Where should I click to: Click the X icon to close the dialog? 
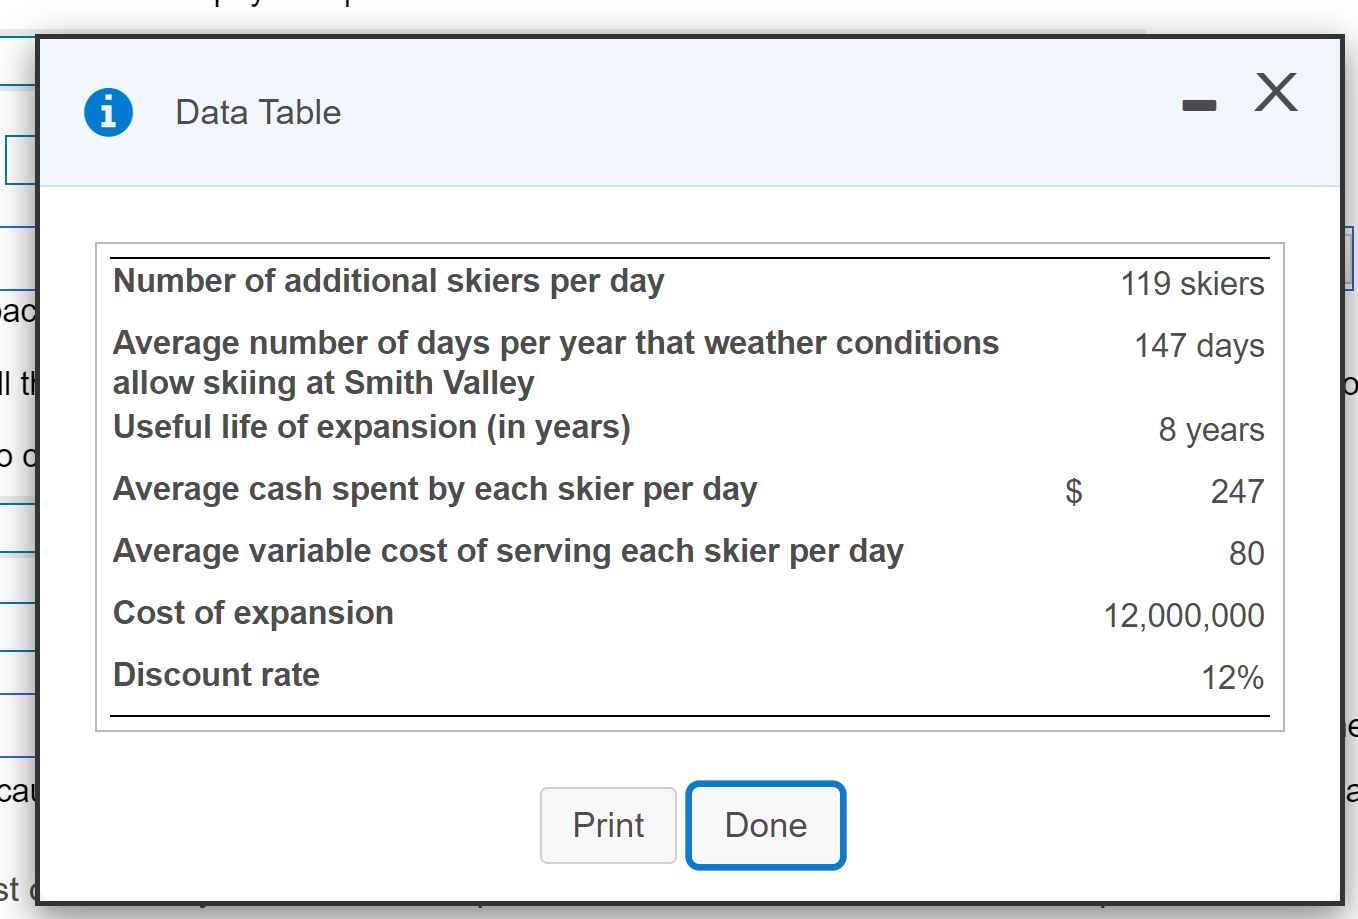pos(1275,92)
